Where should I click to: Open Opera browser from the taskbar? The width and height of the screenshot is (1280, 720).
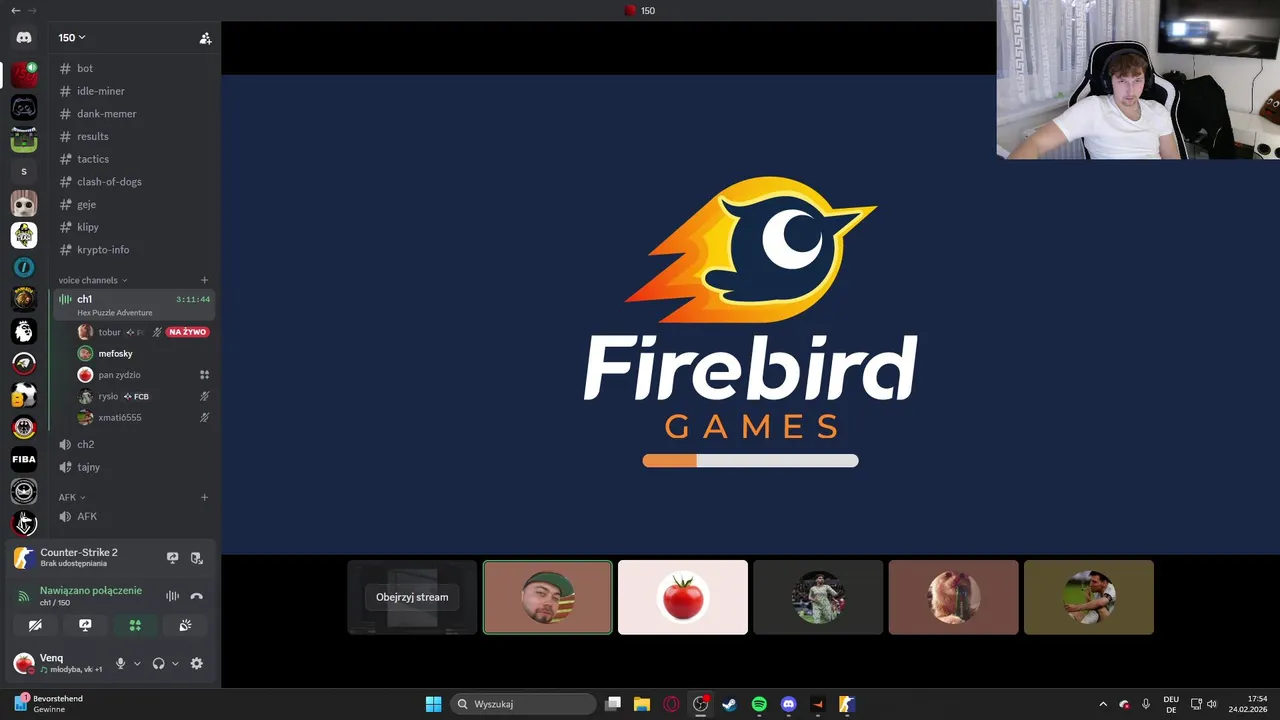coord(671,704)
